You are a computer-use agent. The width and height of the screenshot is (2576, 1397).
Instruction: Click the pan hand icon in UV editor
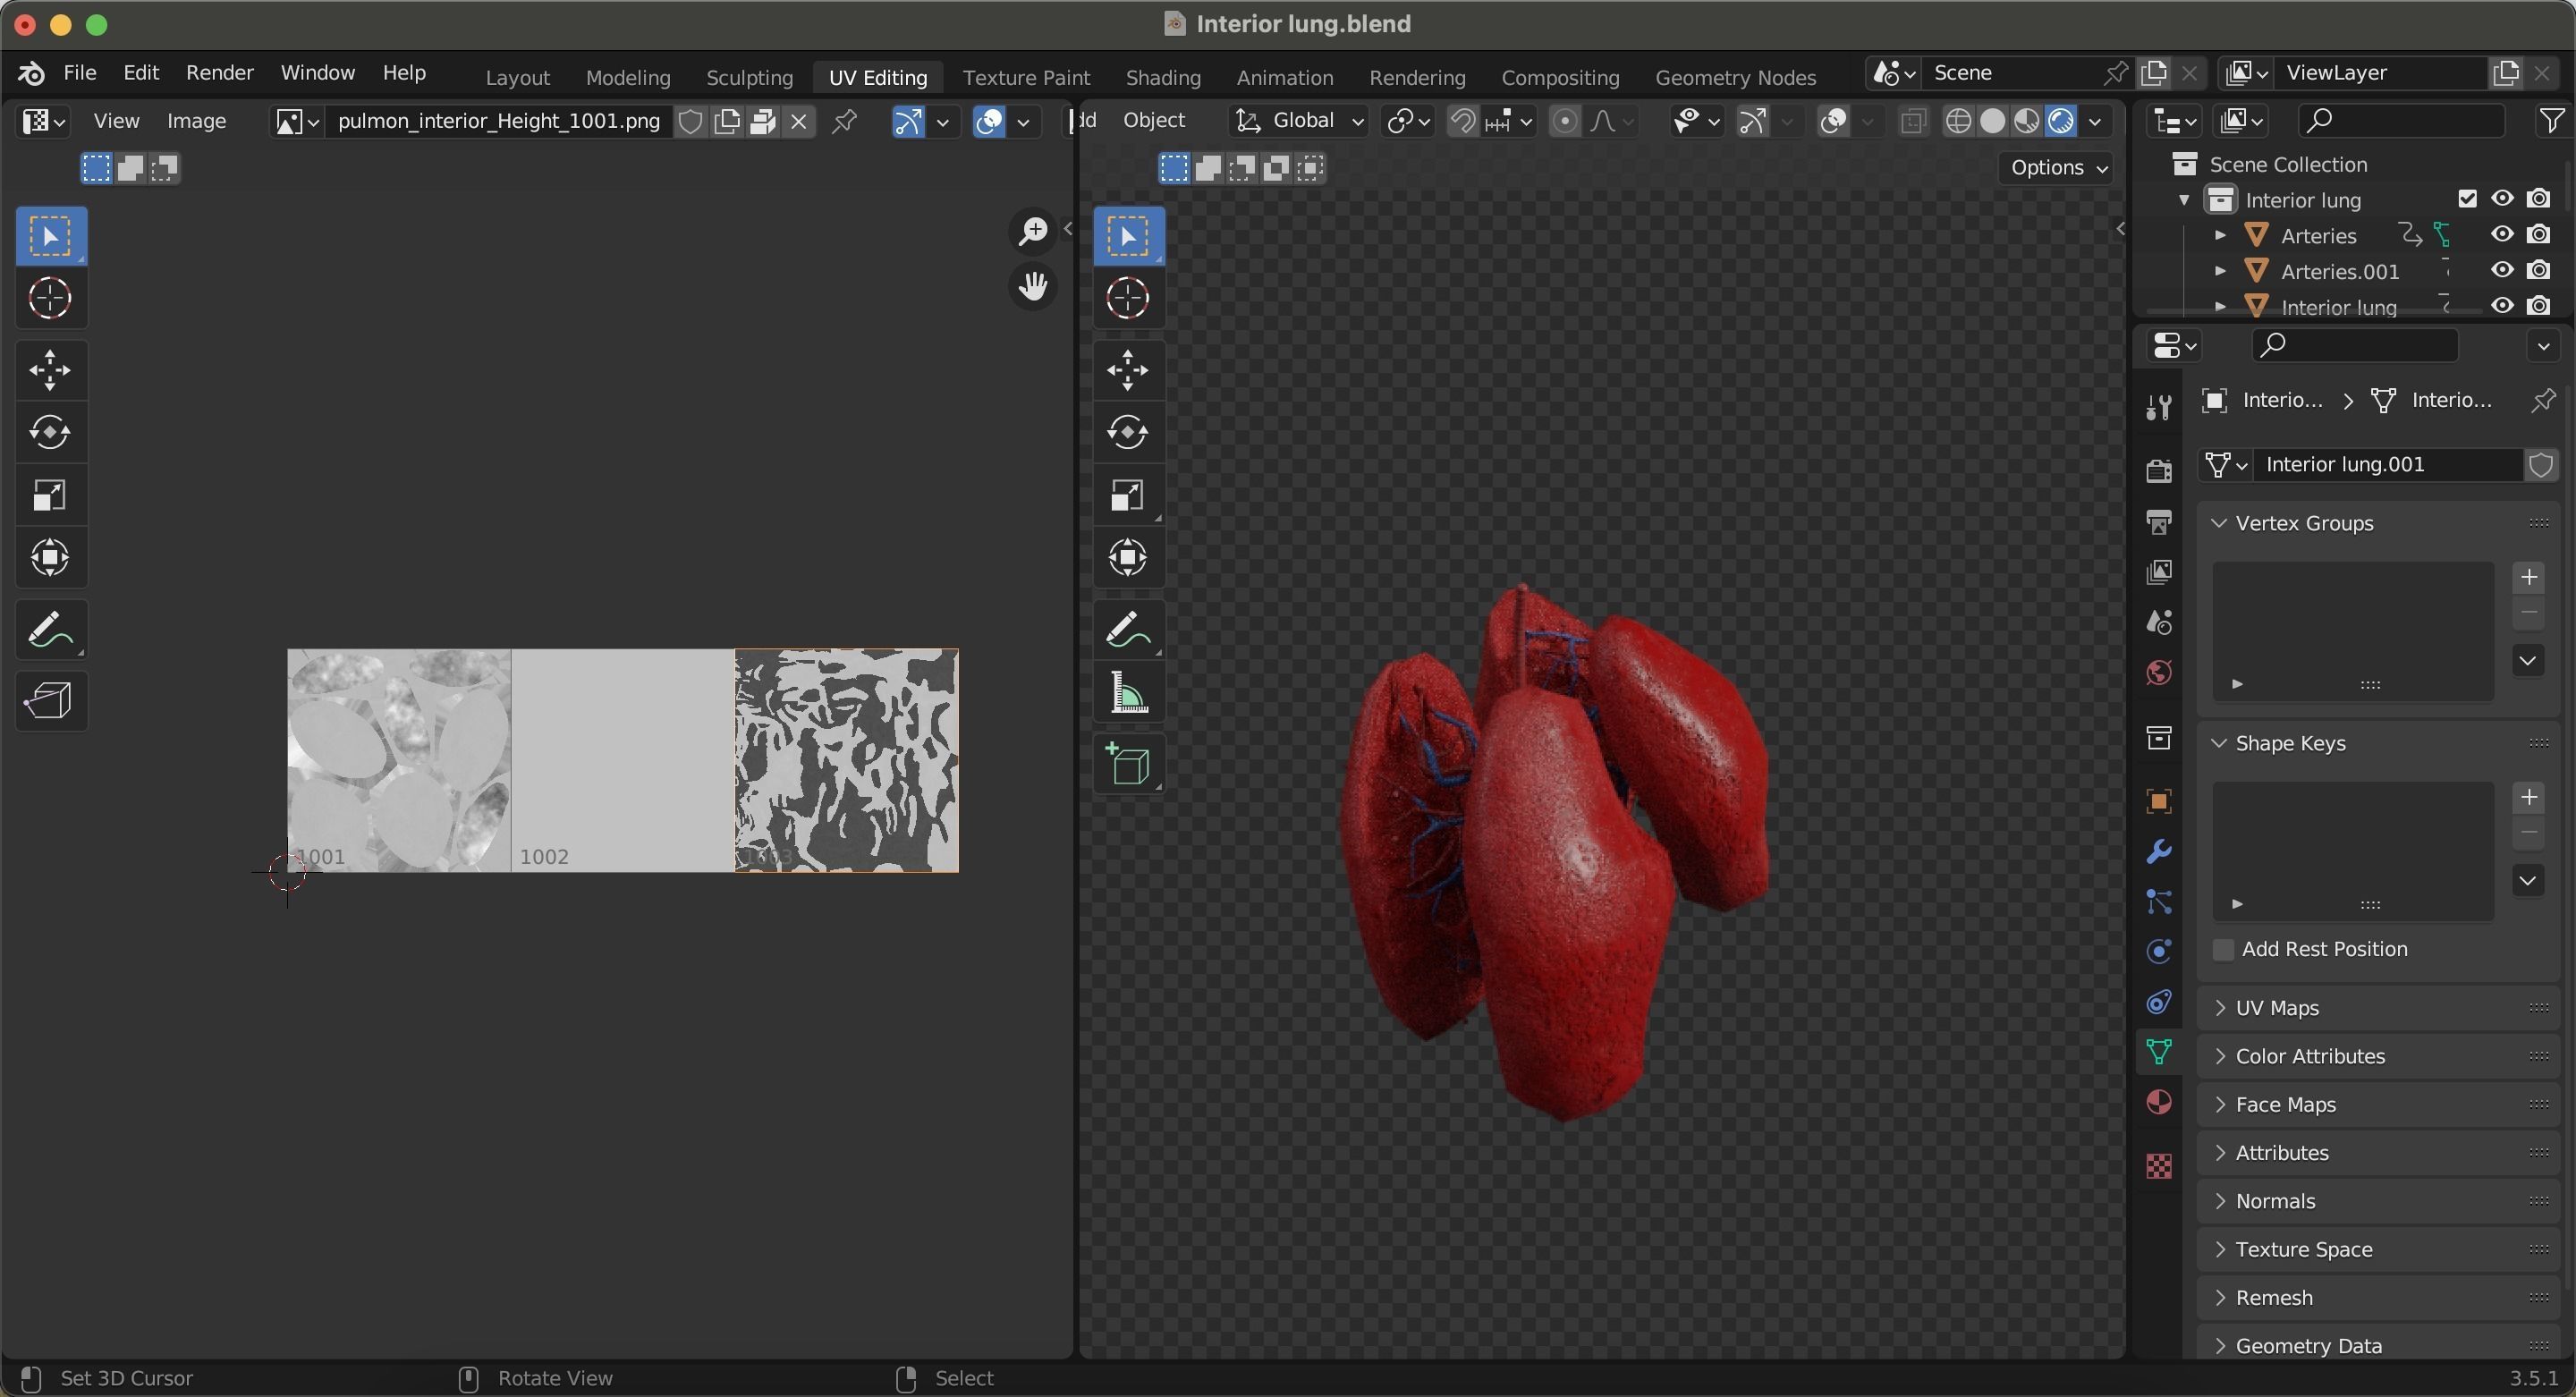(1032, 288)
